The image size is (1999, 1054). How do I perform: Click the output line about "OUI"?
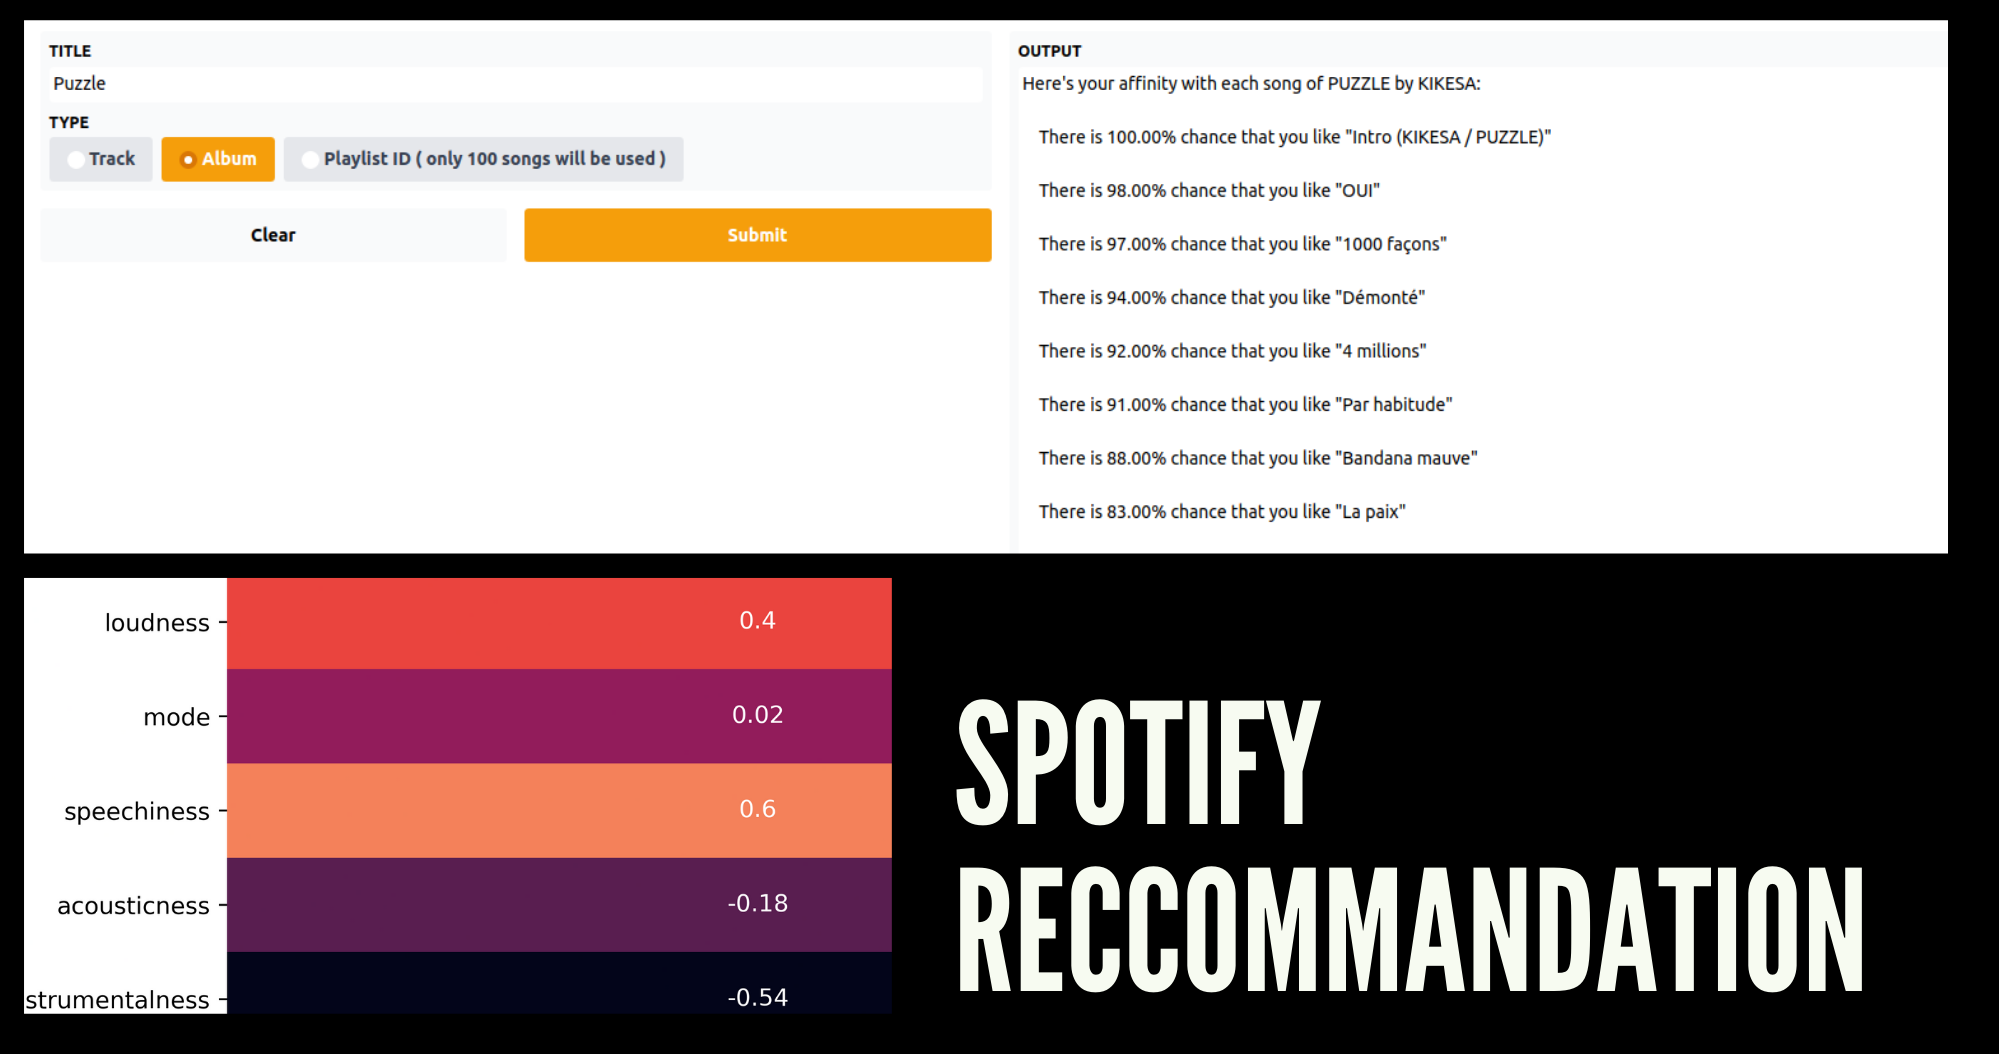point(1209,191)
